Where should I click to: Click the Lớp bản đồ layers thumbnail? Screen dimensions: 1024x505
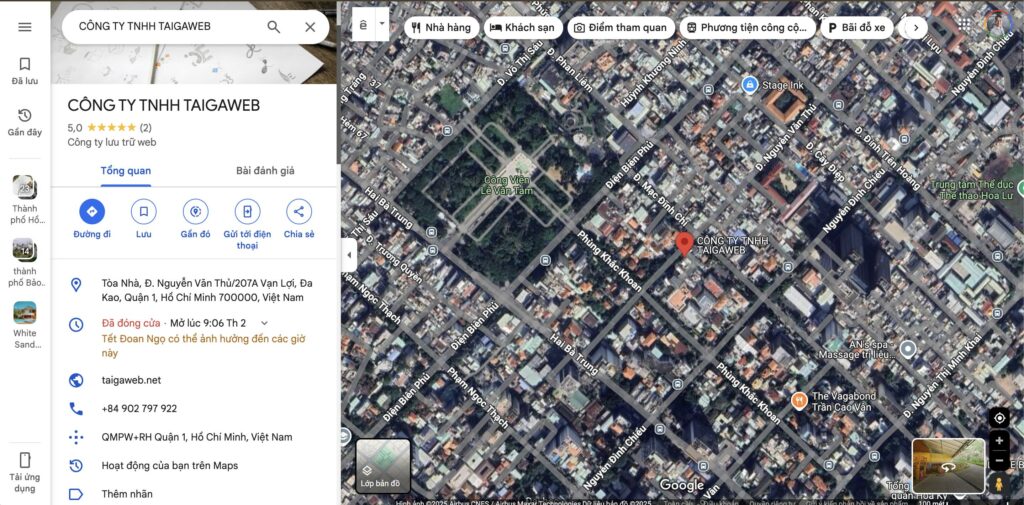pyautogui.click(x=383, y=466)
